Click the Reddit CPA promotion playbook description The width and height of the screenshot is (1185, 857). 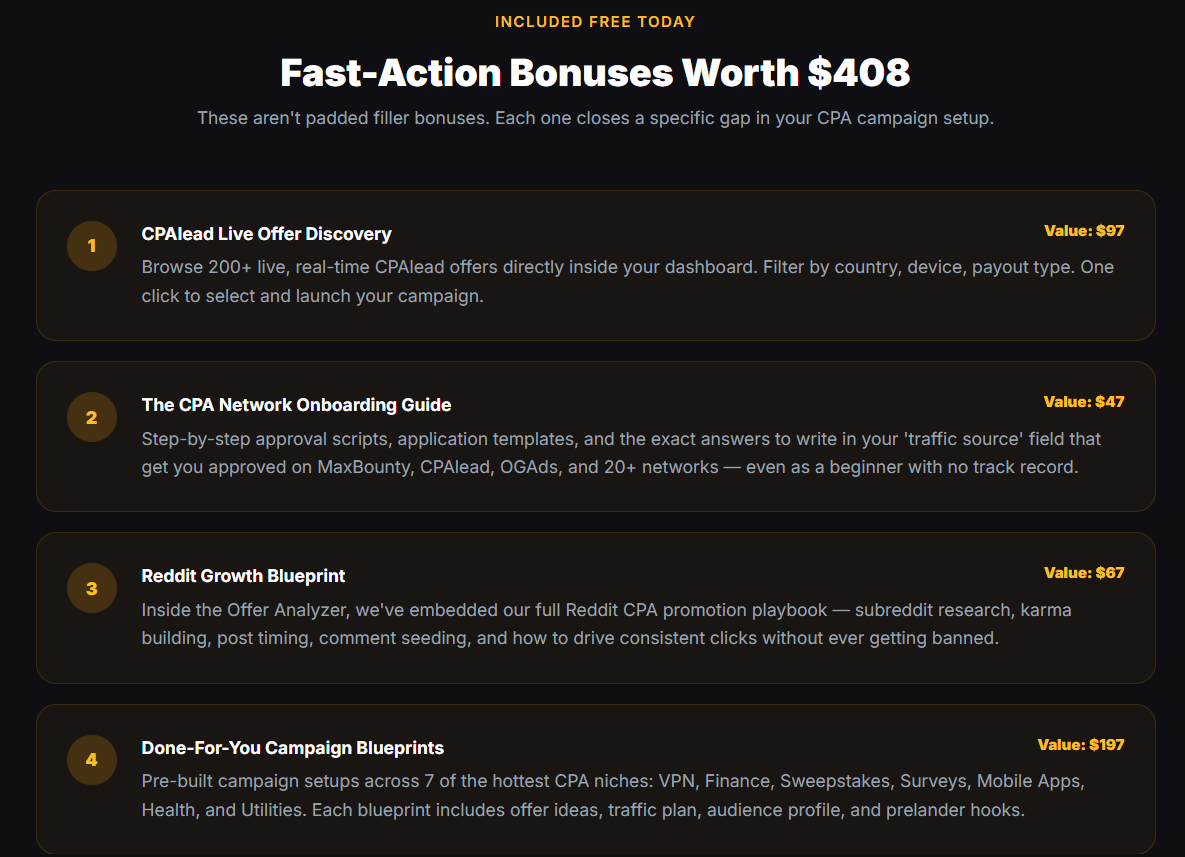click(x=606, y=623)
